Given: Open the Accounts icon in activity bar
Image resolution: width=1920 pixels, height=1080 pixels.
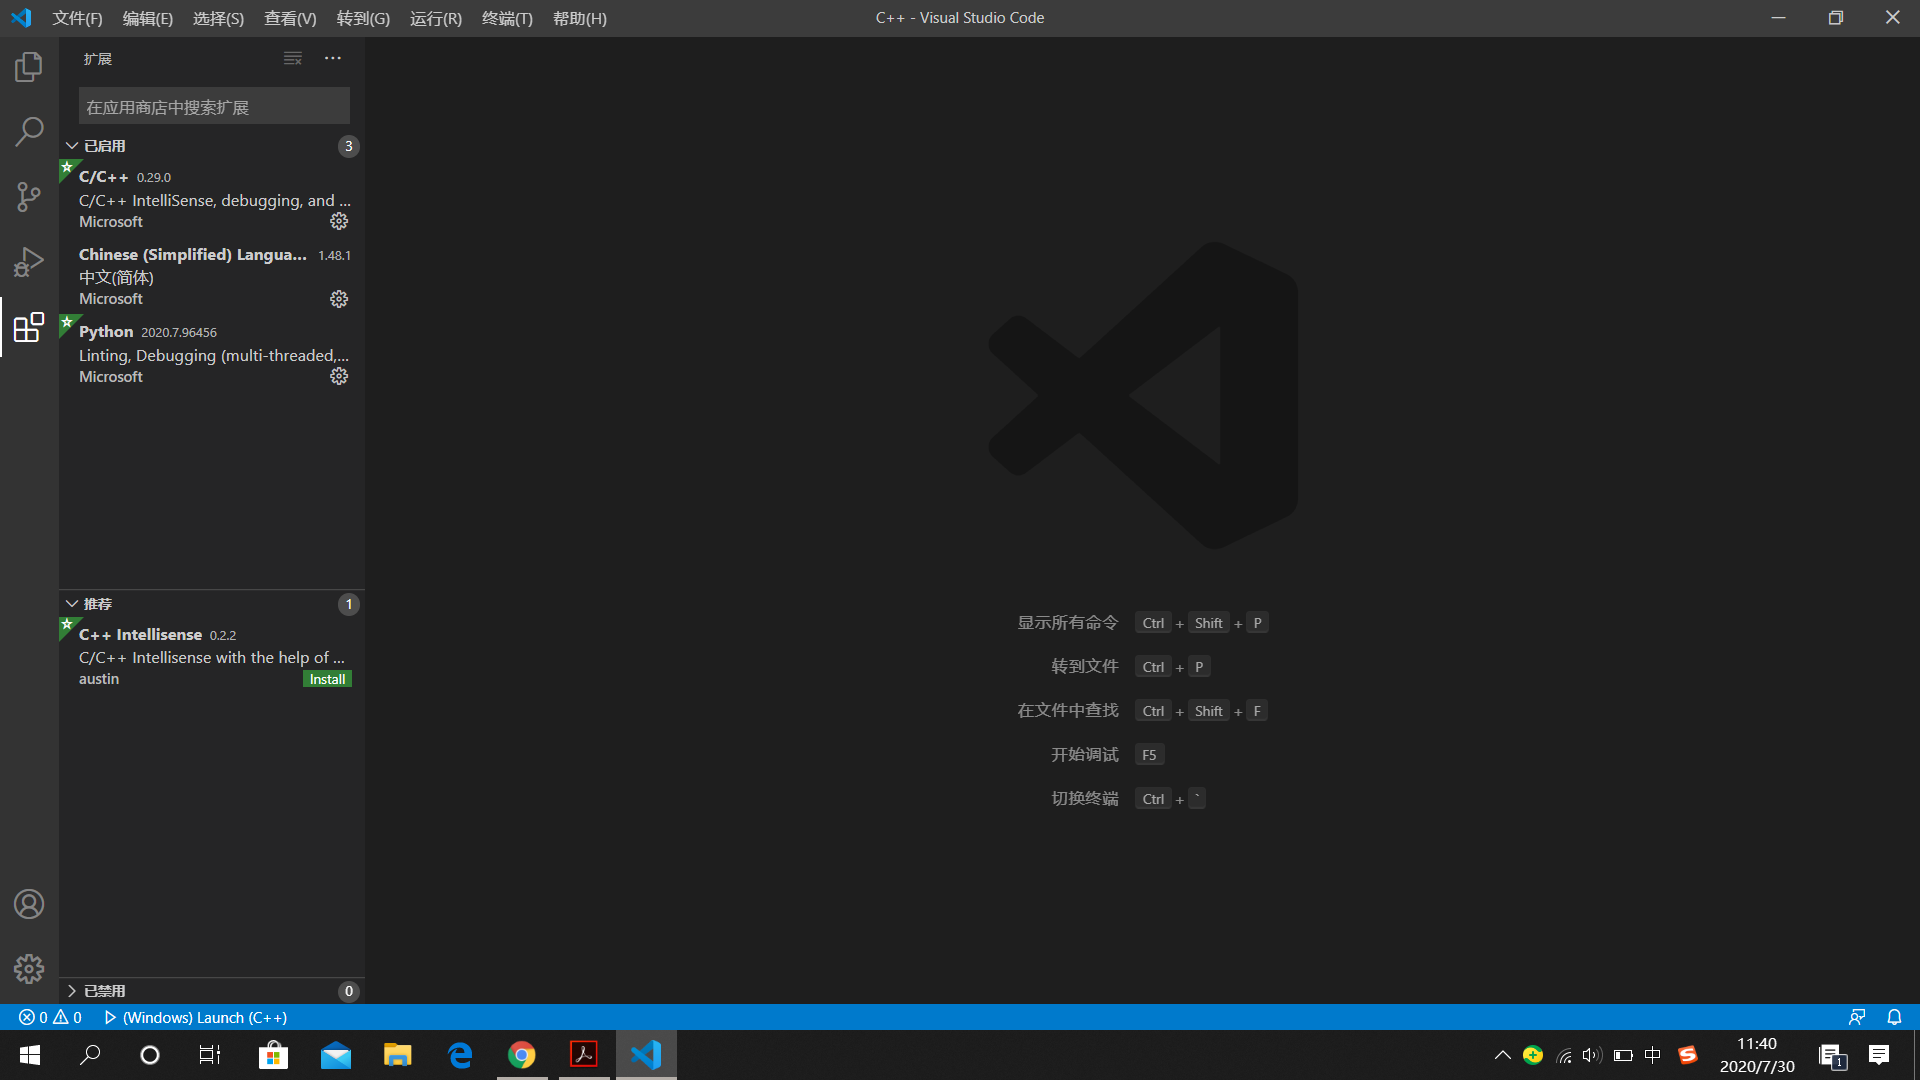Looking at the screenshot, I should (x=29, y=904).
